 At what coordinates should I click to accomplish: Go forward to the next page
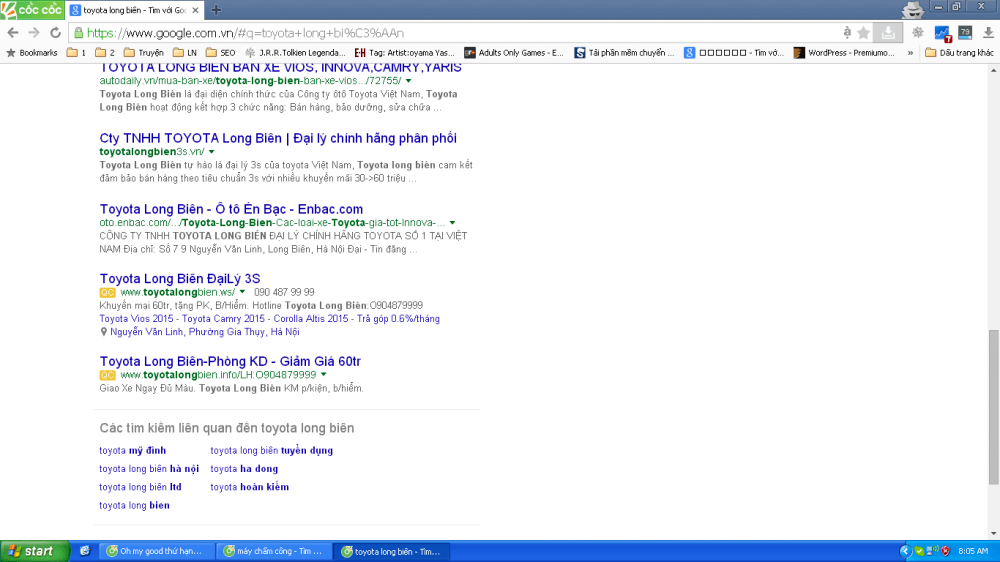pyautogui.click(x=34, y=33)
